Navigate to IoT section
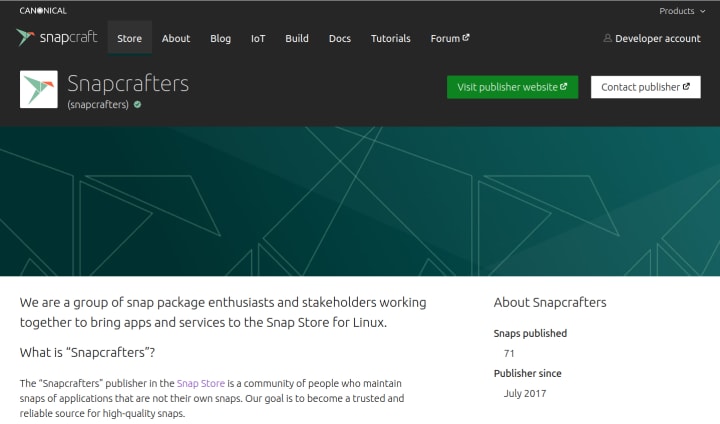Image resolution: width=720 pixels, height=424 pixels. [x=258, y=38]
